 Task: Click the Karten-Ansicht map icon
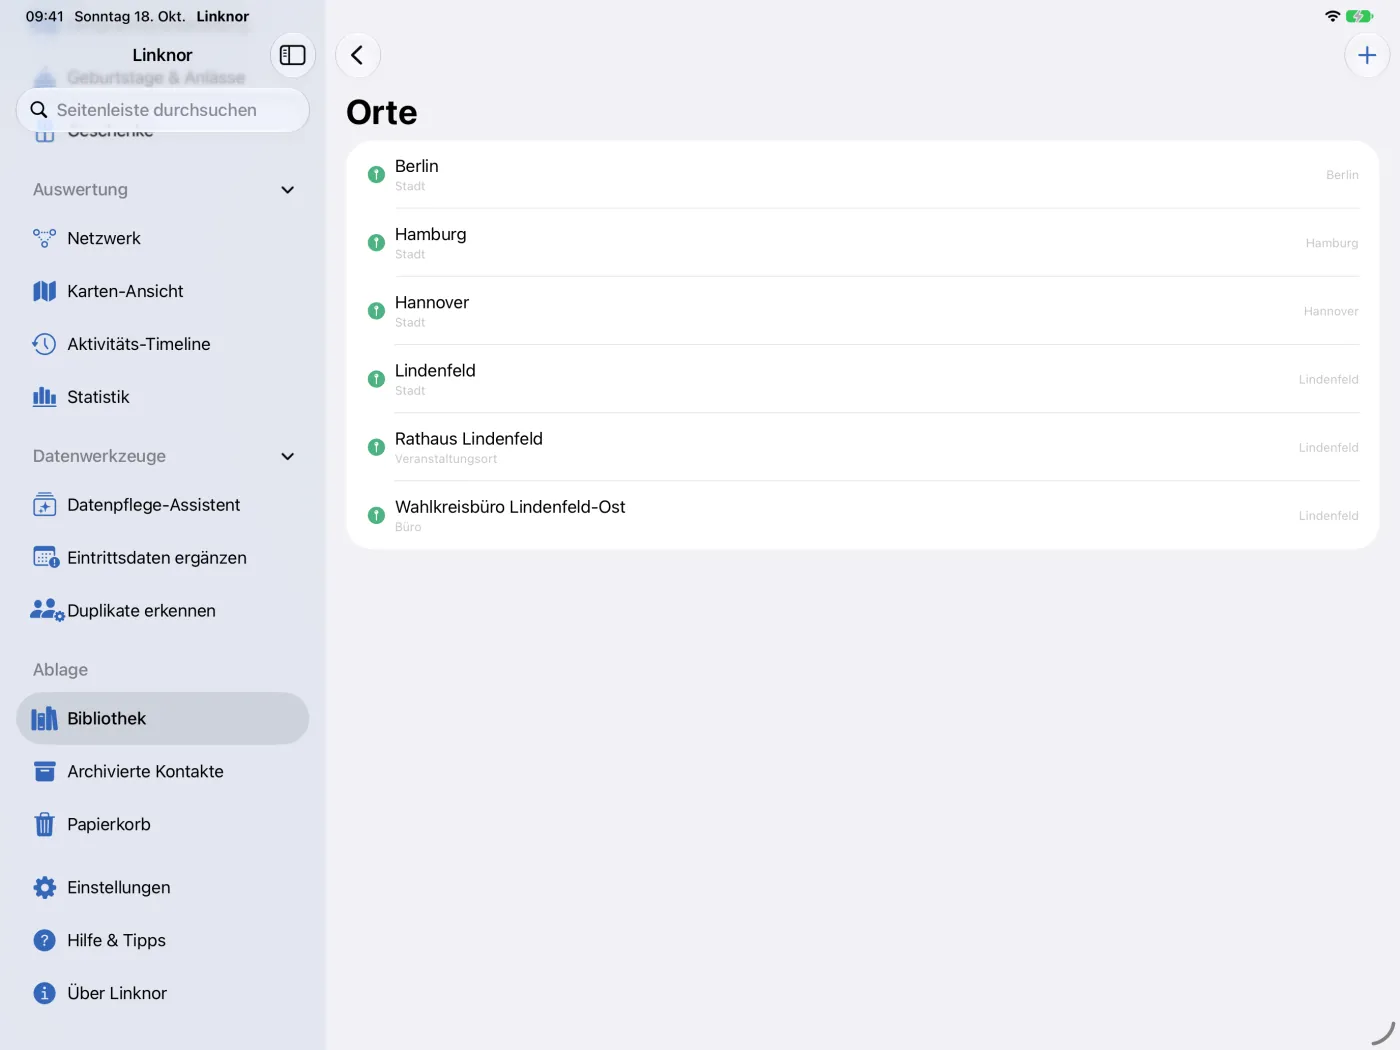(x=44, y=291)
